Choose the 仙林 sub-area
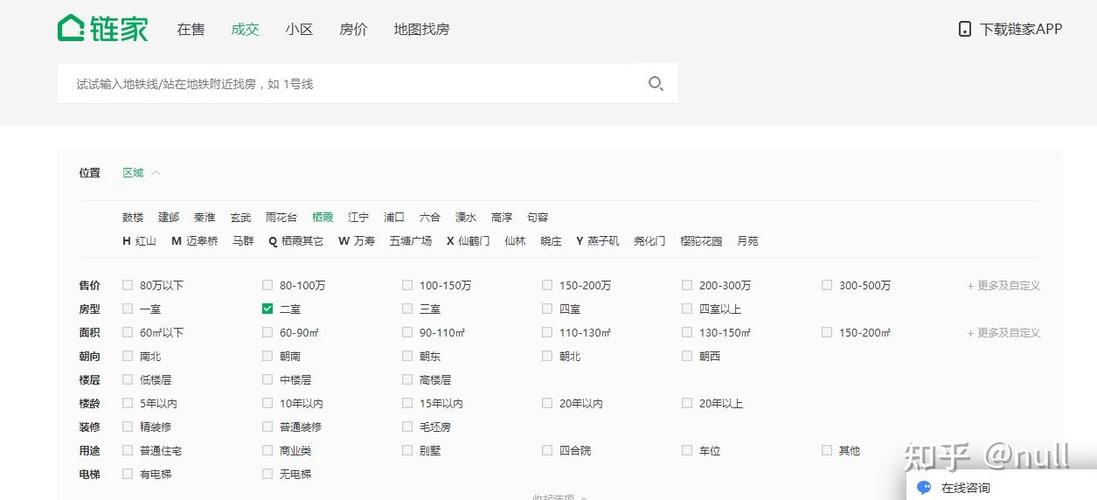 point(515,241)
